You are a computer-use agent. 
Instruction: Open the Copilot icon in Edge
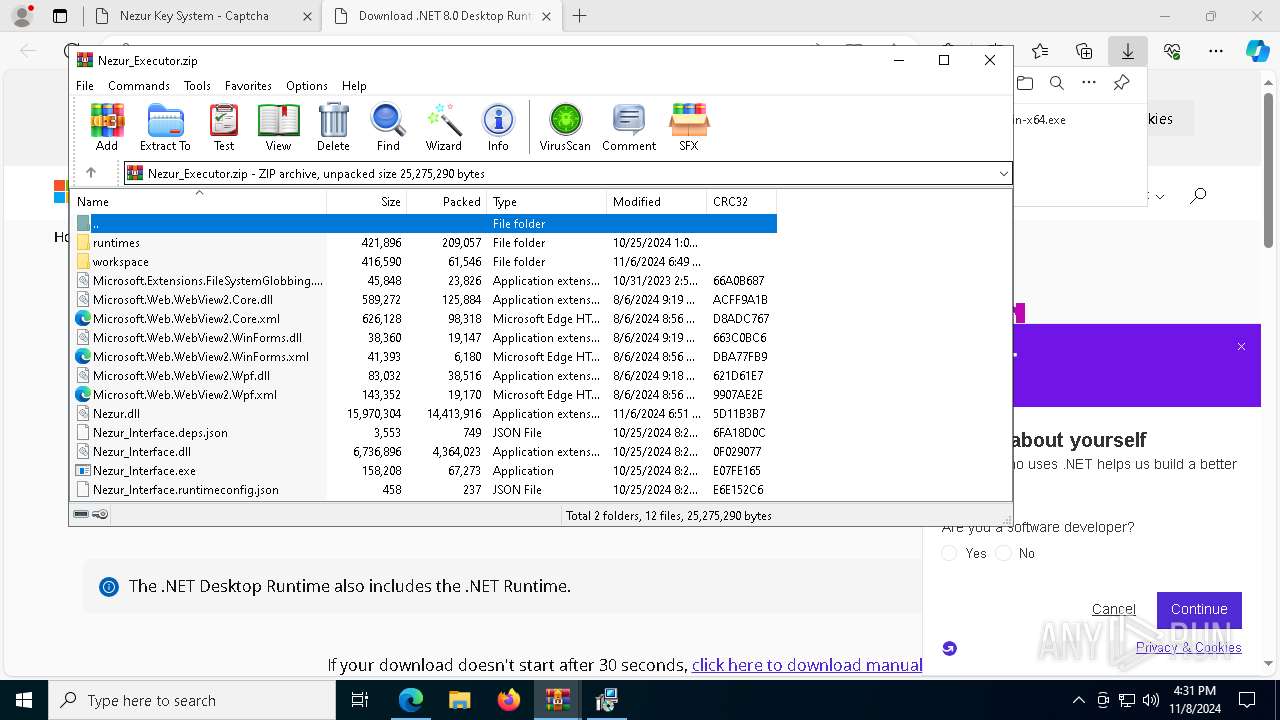1257,51
